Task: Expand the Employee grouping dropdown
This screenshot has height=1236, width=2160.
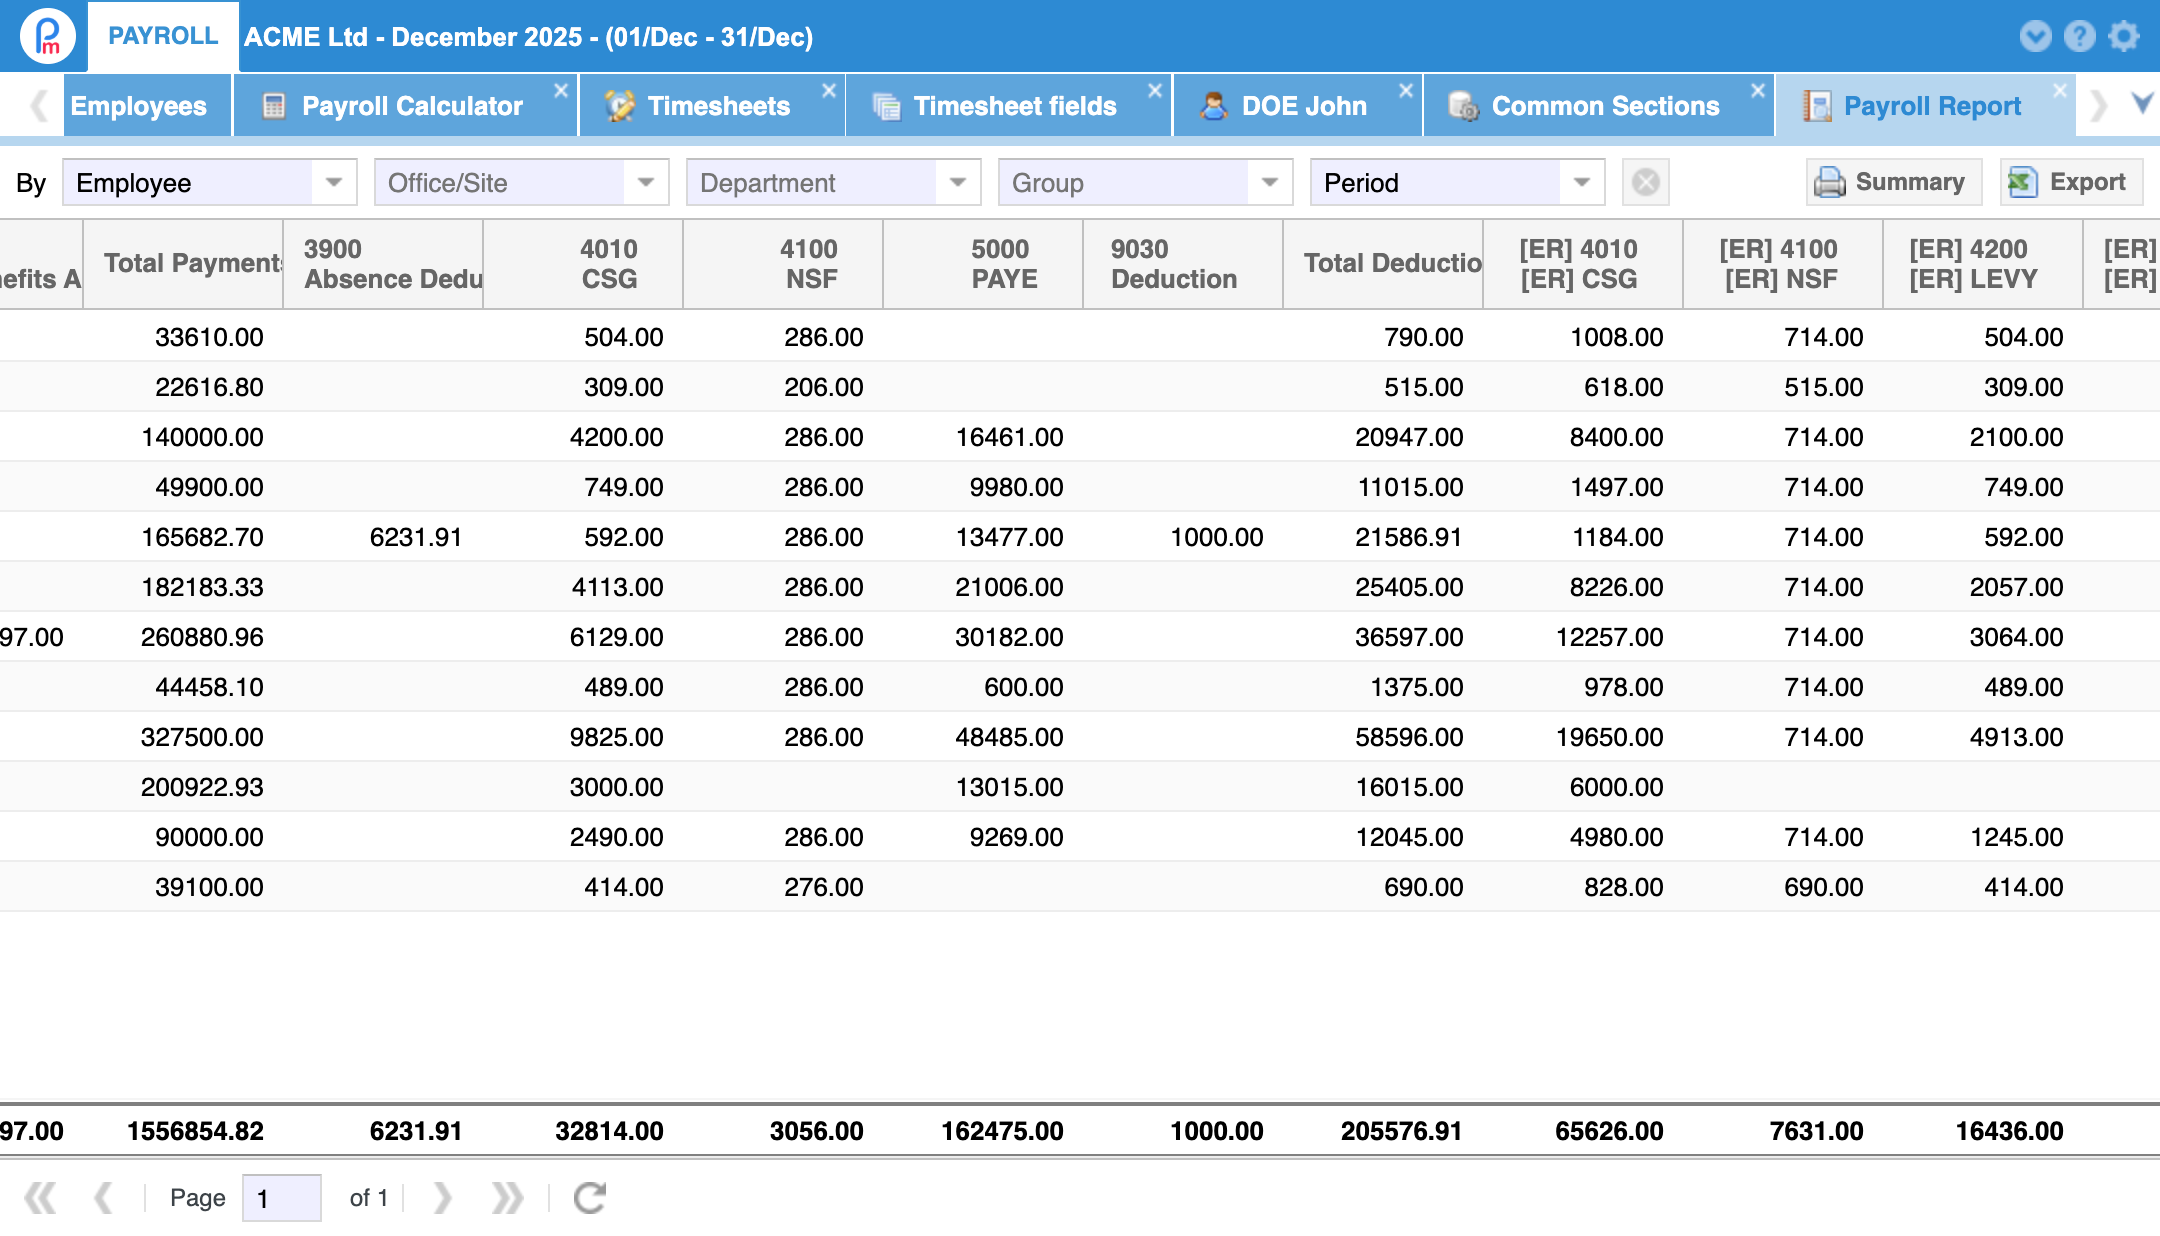Action: (334, 182)
